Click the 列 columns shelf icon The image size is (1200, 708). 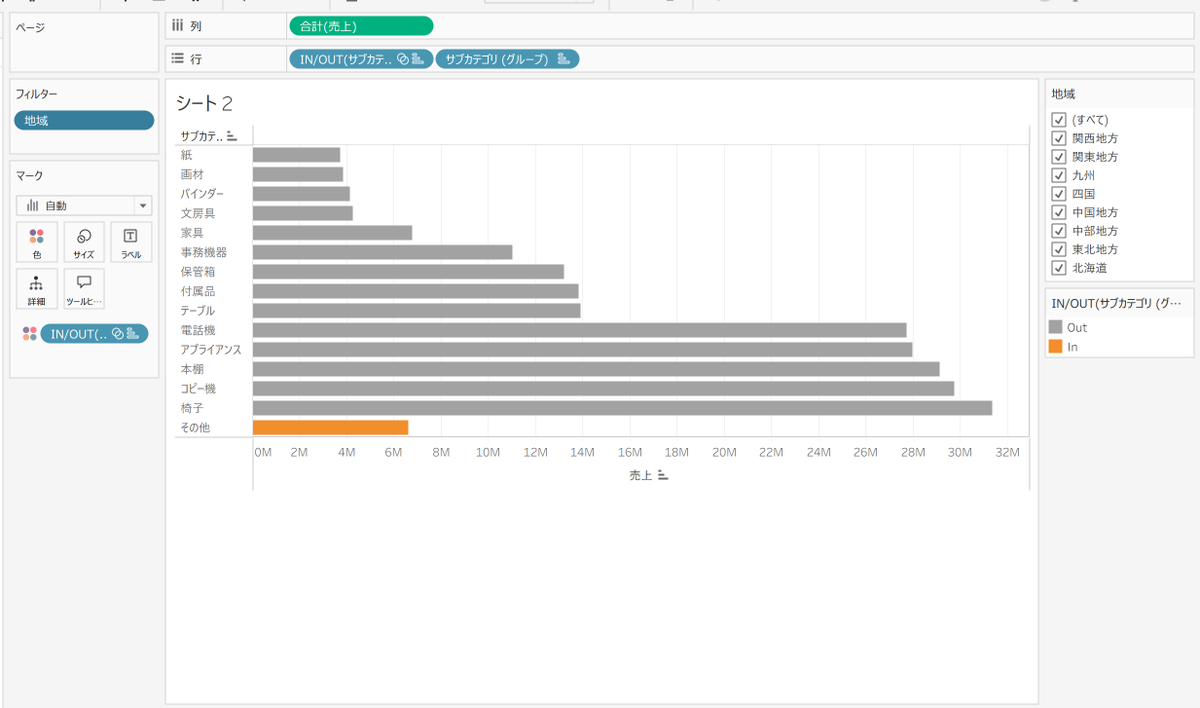pyautogui.click(x=177, y=26)
